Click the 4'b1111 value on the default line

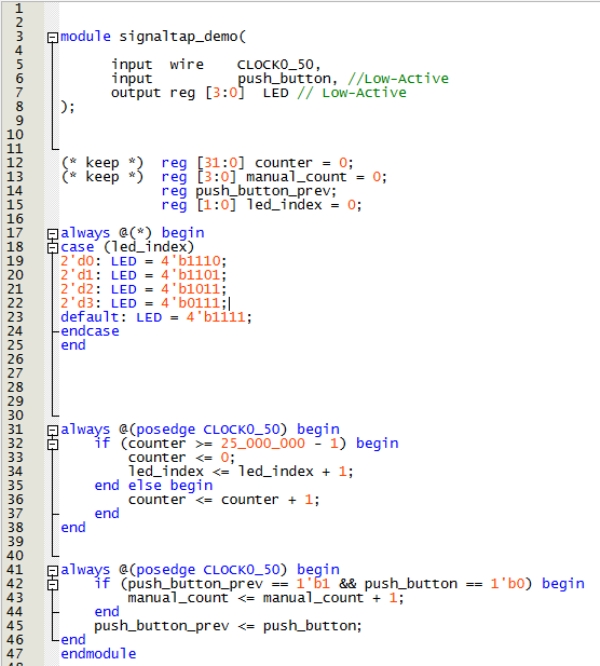215,317
